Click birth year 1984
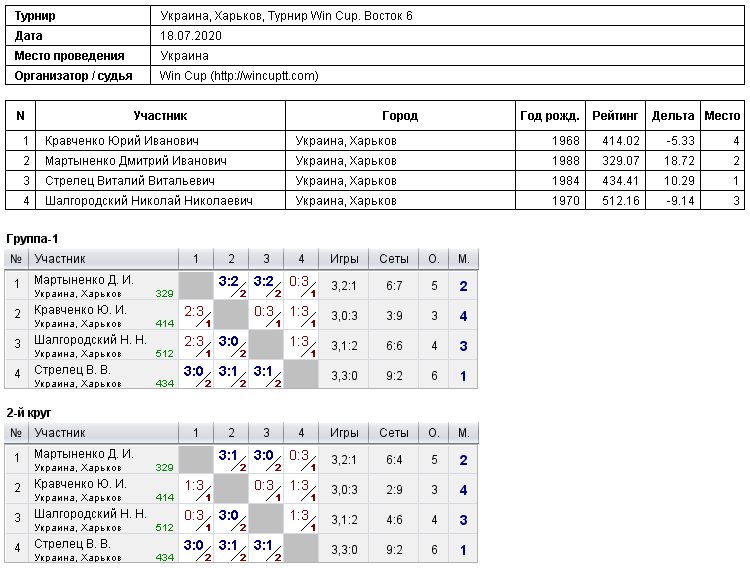 566,181
